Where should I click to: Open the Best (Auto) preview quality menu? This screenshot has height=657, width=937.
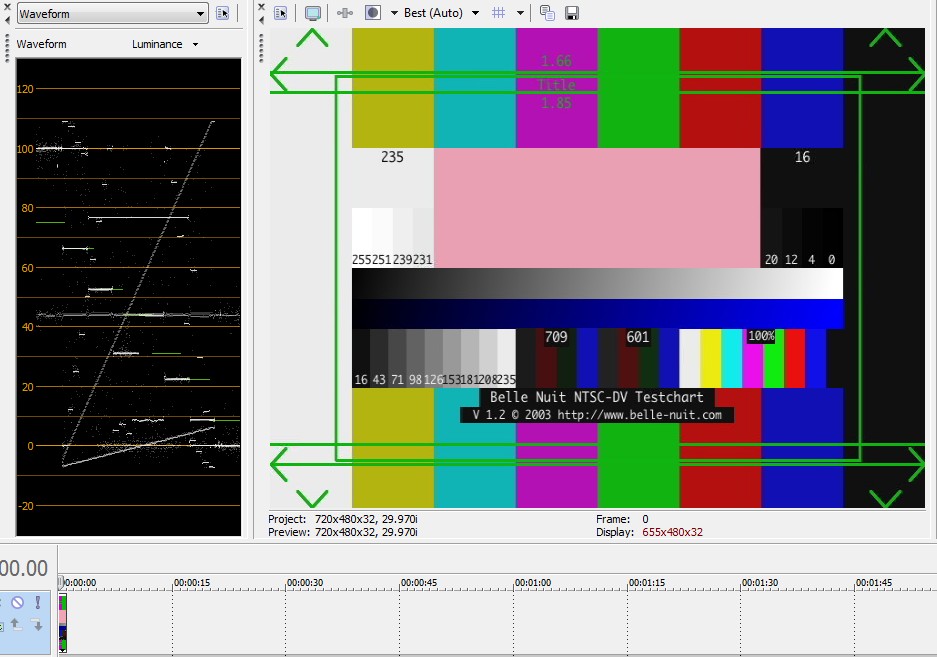click(441, 13)
